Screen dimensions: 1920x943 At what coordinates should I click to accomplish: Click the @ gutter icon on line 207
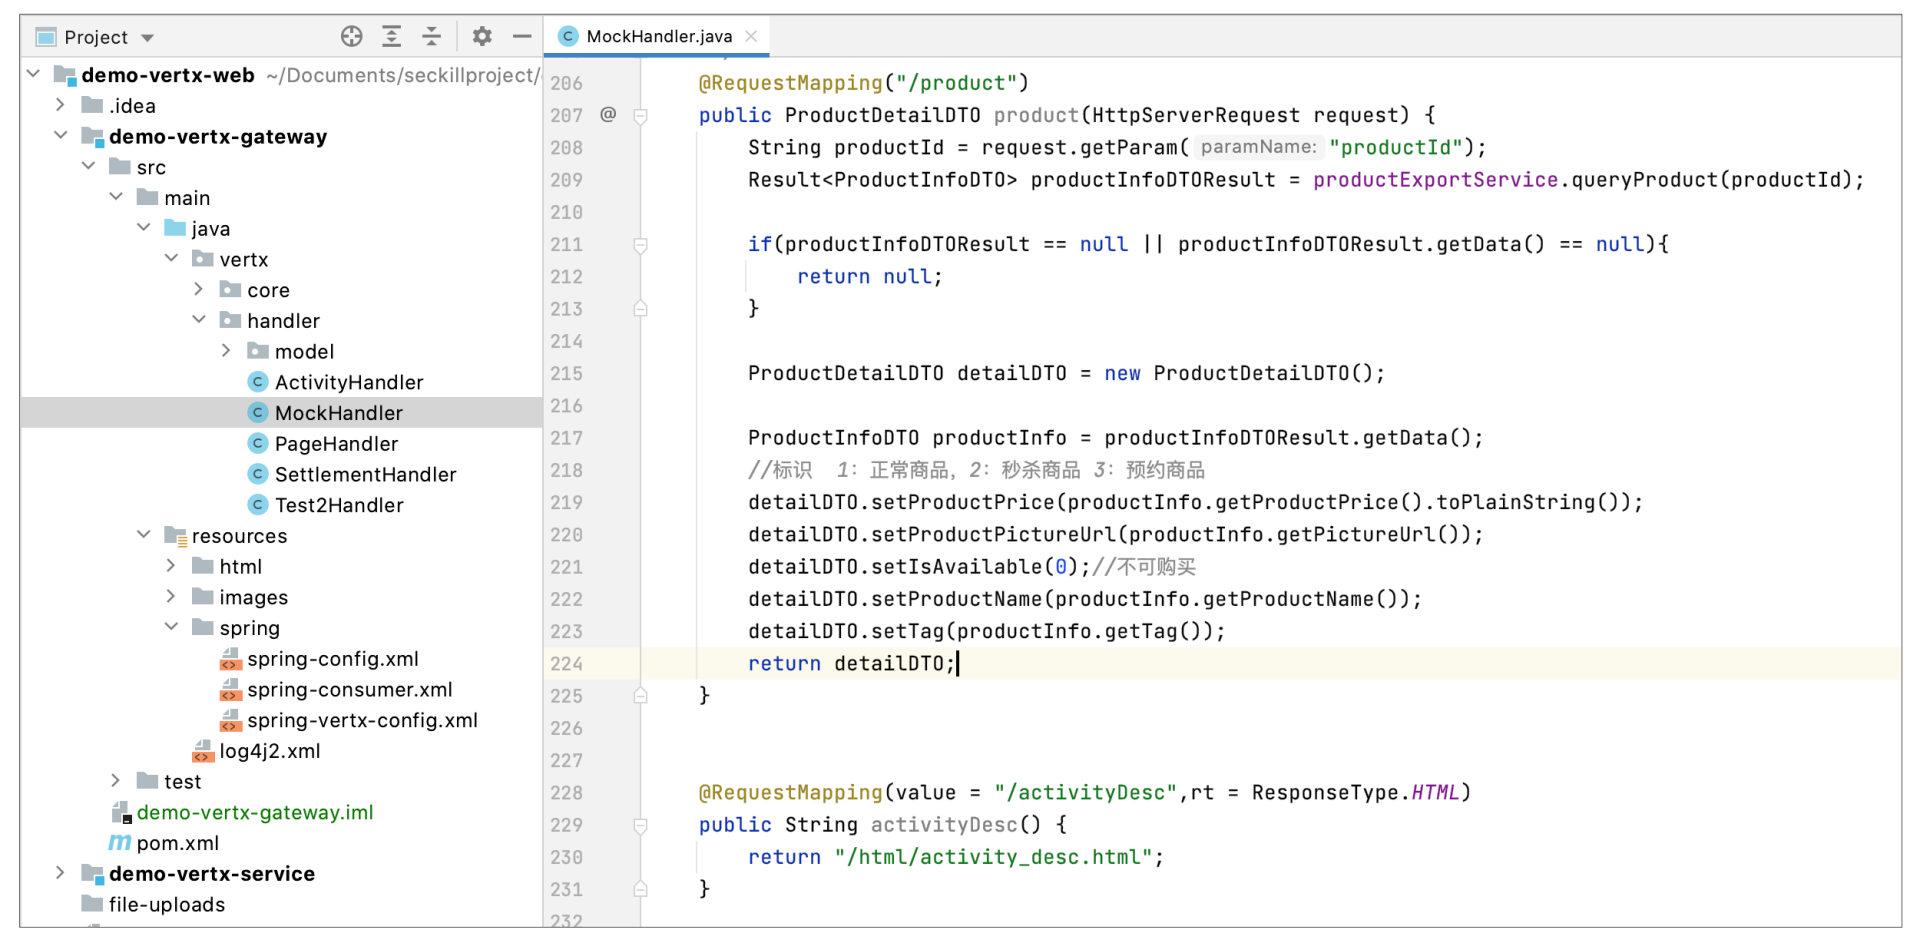[608, 115]
